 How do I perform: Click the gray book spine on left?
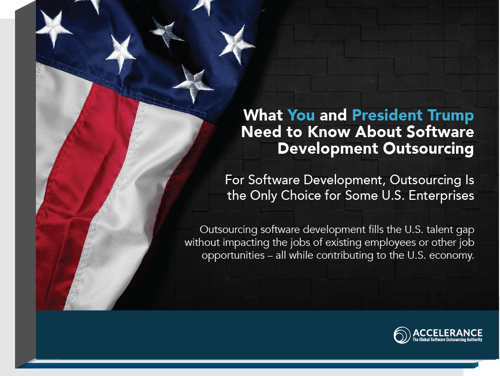[x=25, y=187]
